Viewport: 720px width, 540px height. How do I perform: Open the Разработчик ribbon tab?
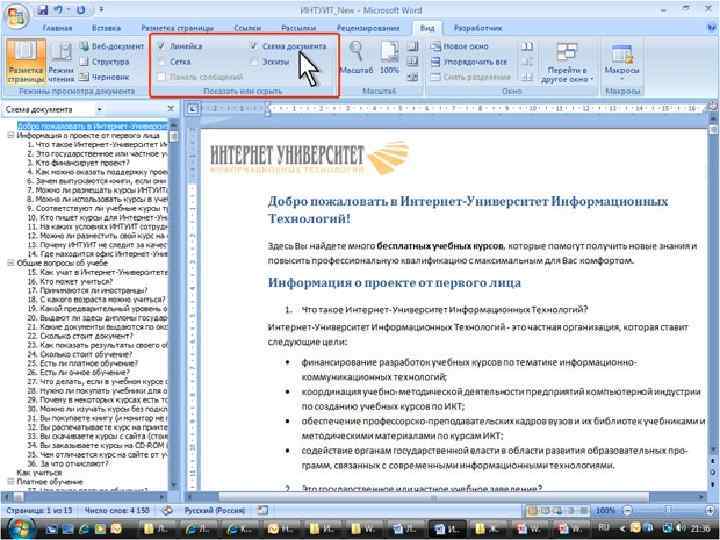(x=478, y=28)
